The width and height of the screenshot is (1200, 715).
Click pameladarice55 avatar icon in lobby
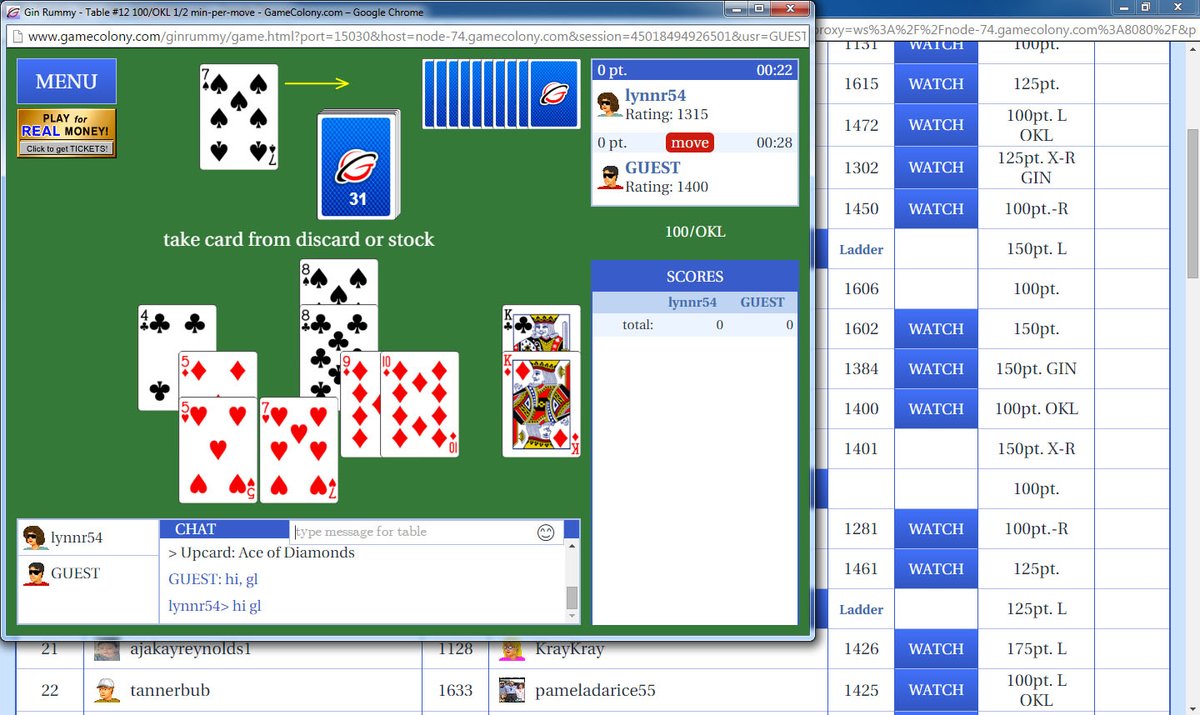pos(512,690)
